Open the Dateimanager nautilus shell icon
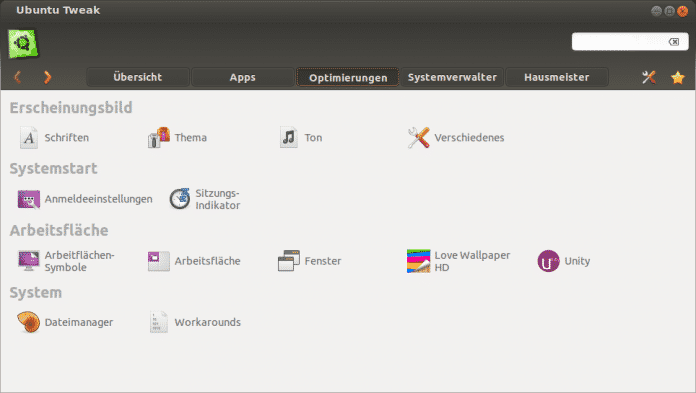Image resolution: width=696 pixels, height=393 pixels. (29, 322)
